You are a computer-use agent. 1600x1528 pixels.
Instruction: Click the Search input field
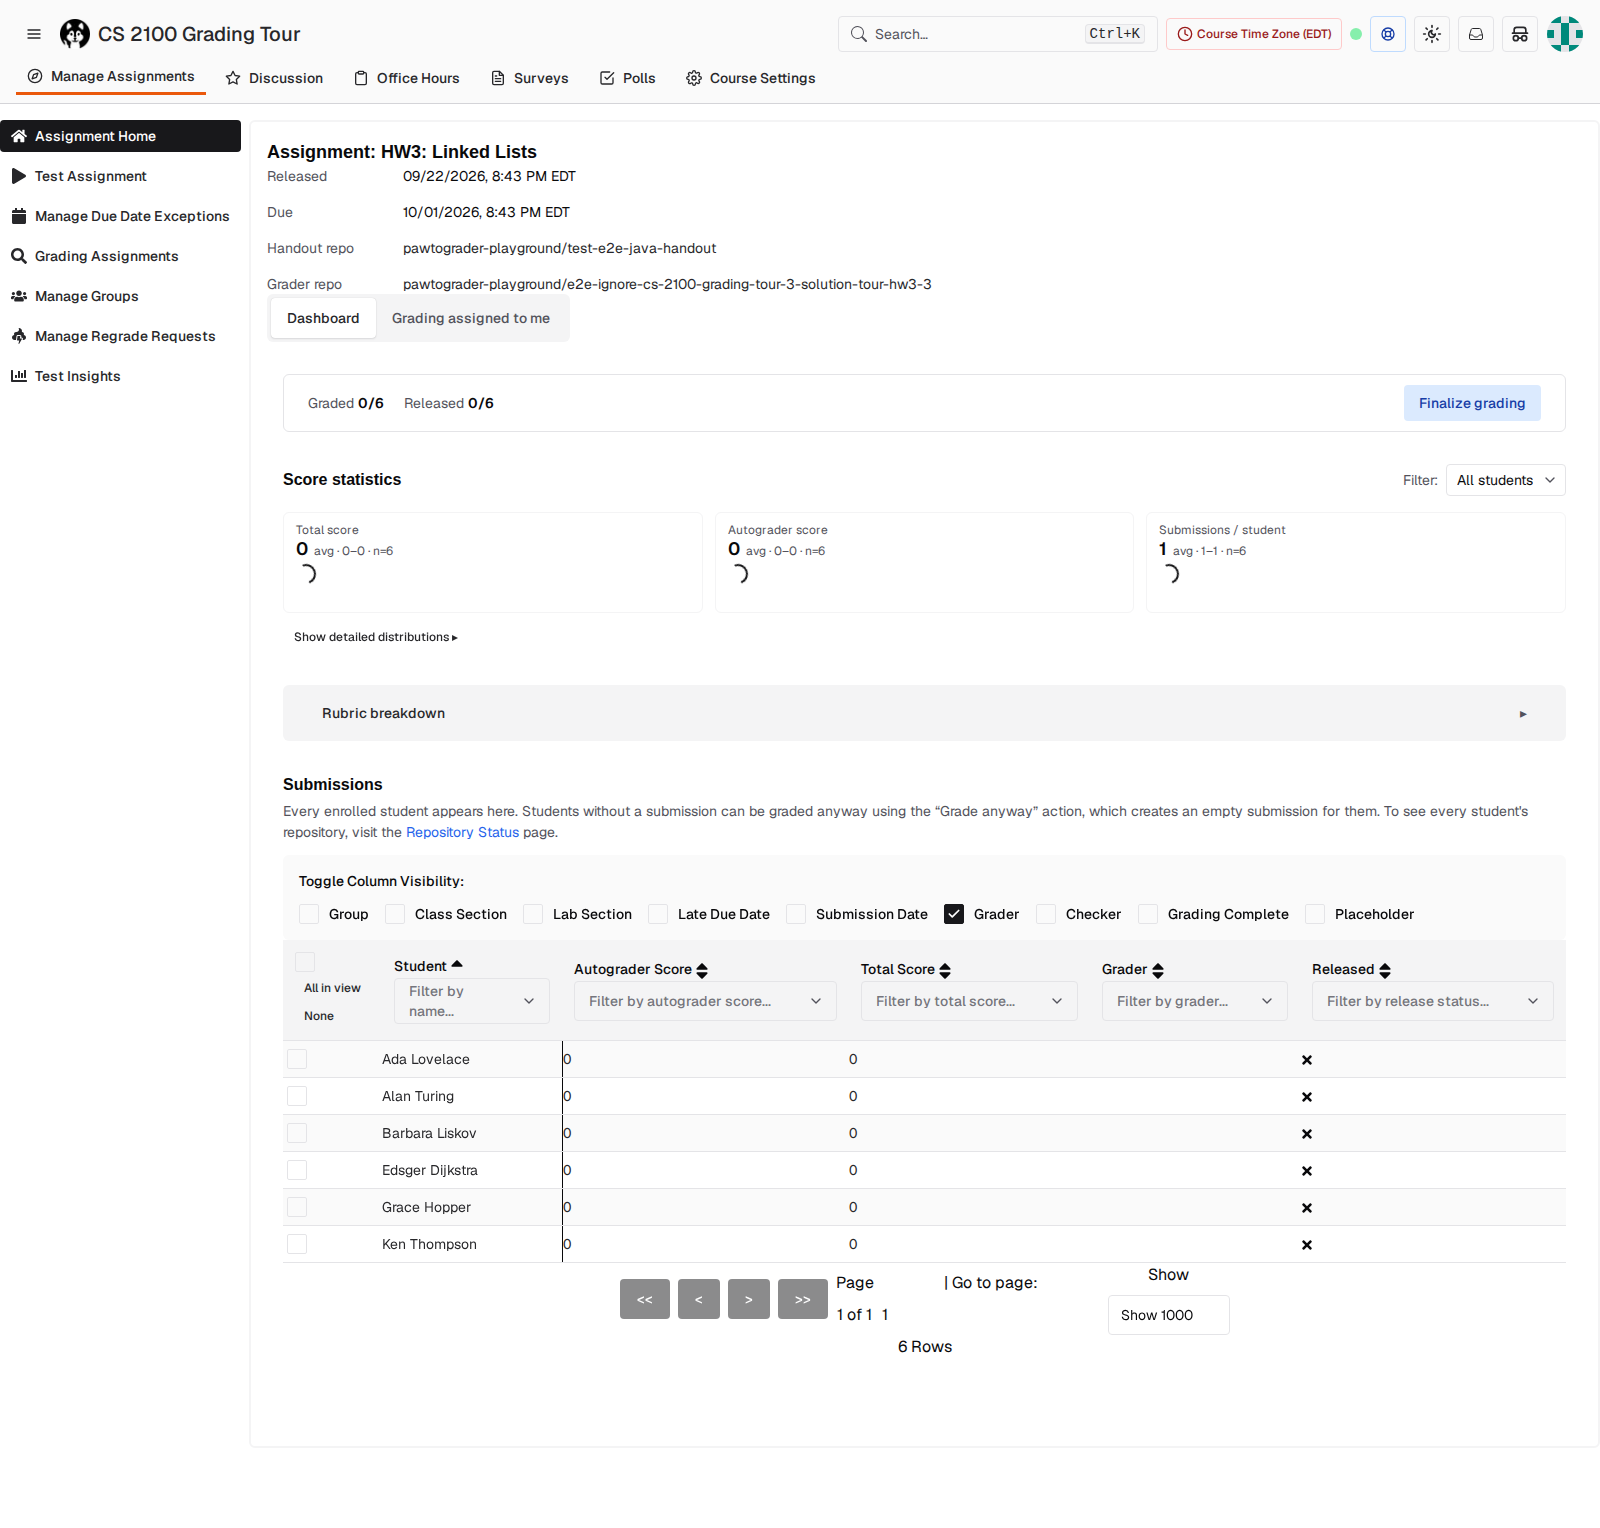998,34
